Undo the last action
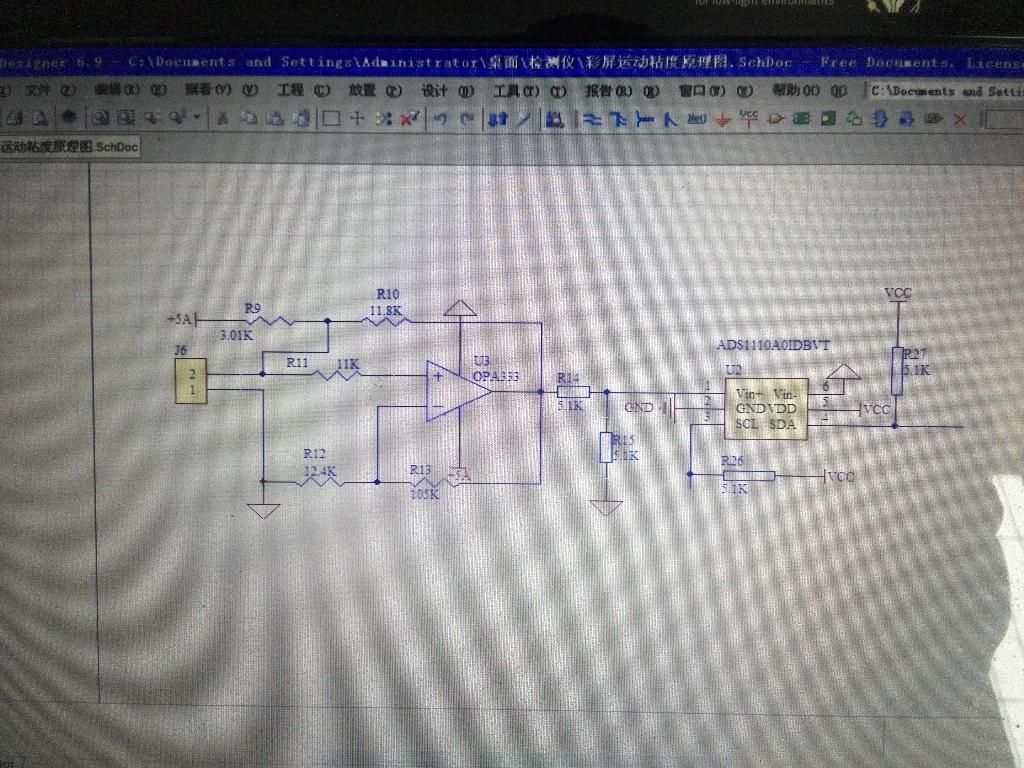This screenshot has width=1024, height=768. (x=441, y=119)
